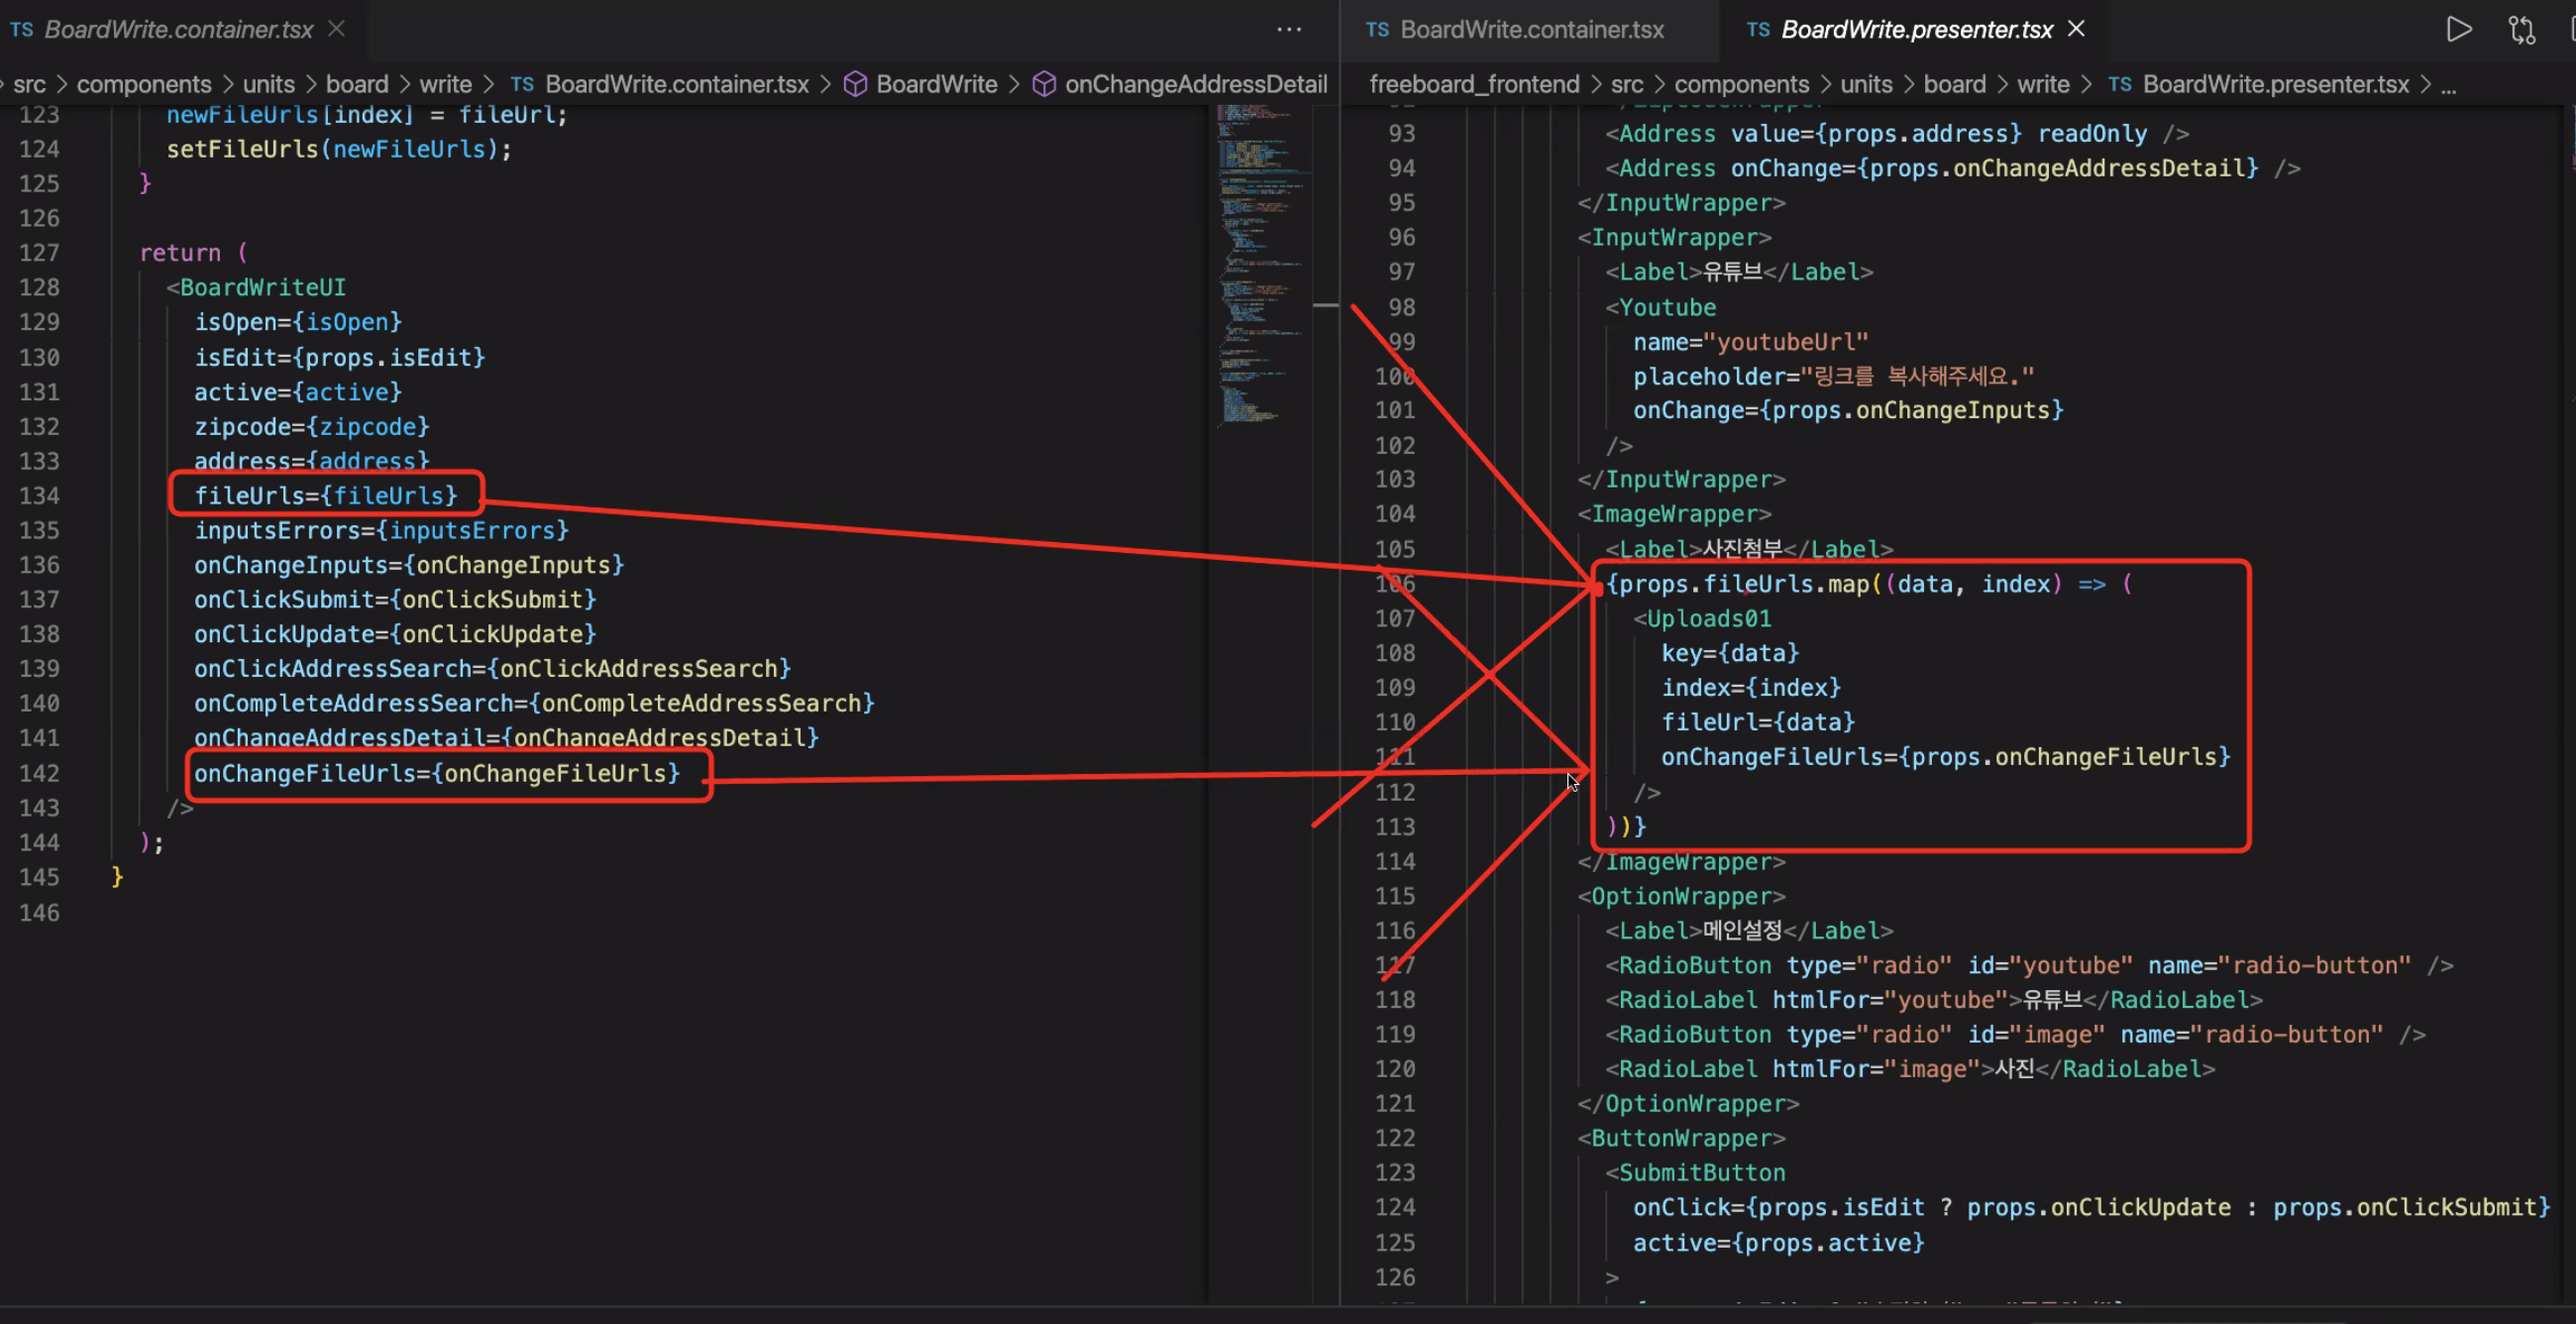Click the Run code play icon
The height and width of the screenshot is (1324, 2576).
pyautogui.click(x=2458, y=29)
